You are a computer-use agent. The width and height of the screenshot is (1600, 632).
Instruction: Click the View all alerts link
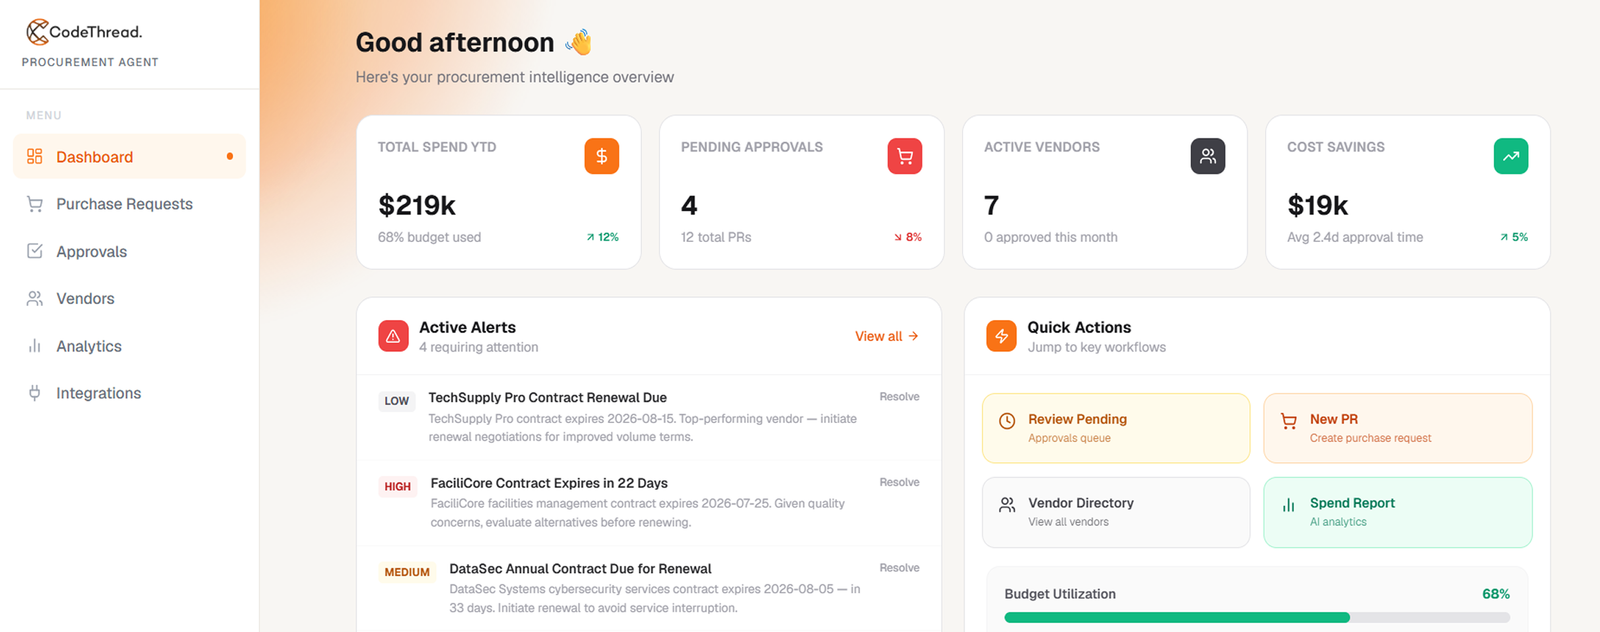[887, 336]
